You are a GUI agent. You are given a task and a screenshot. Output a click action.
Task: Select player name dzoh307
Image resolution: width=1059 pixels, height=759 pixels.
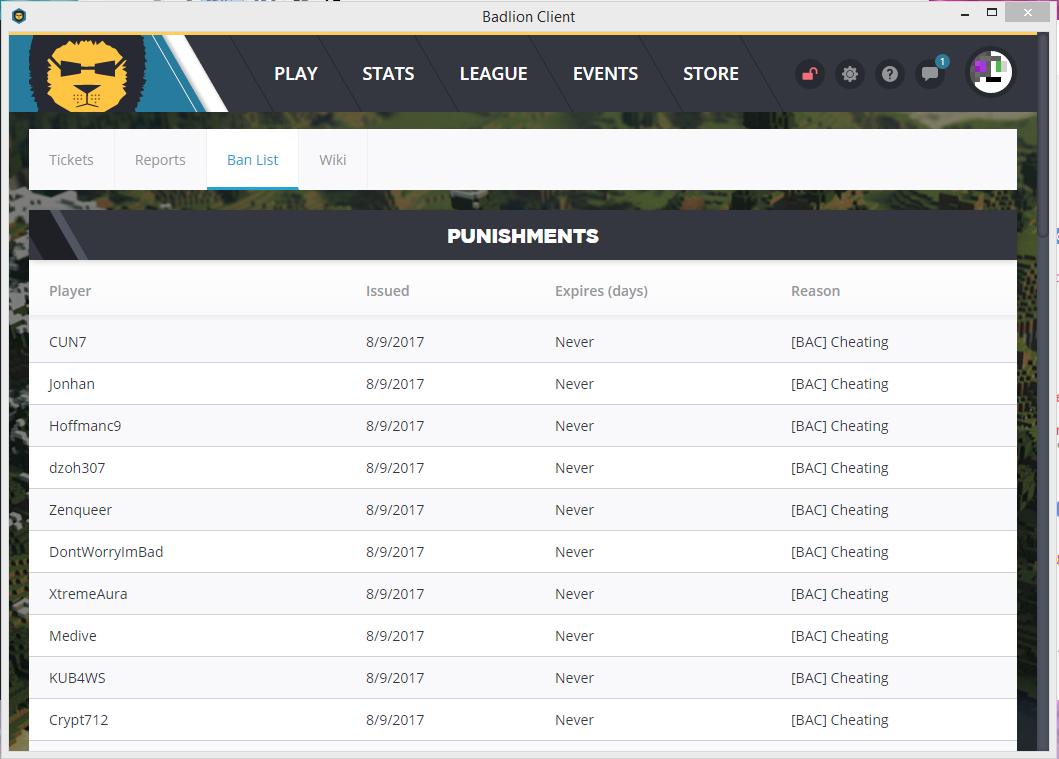[77, 468]
